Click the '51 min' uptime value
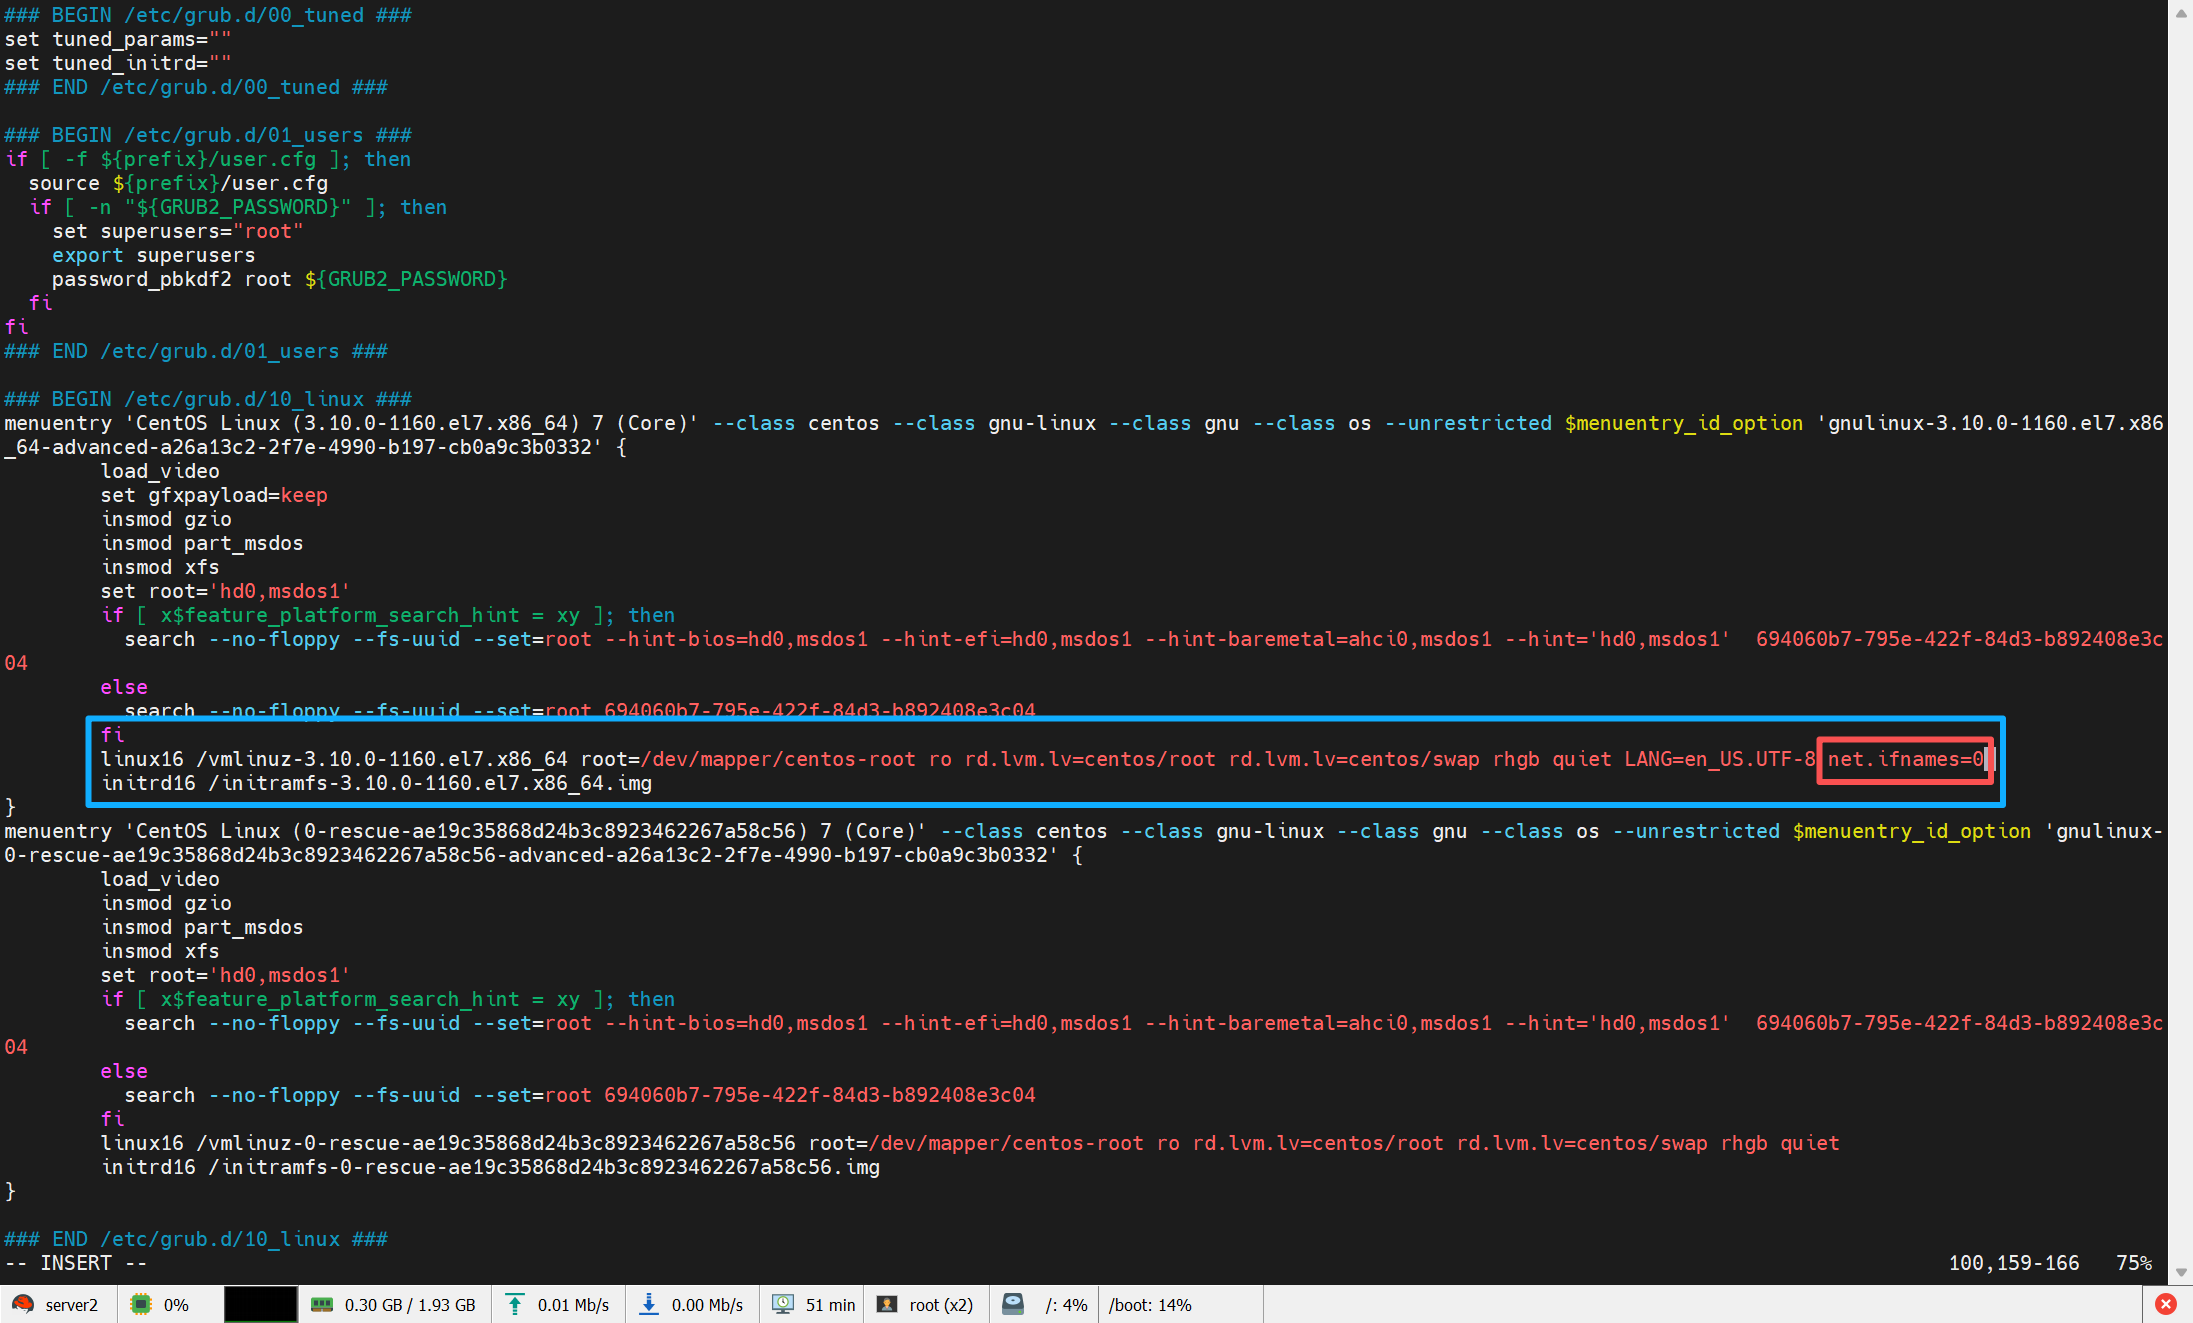The width and height of the screenshot is (2193, 1323). (x=830, y=1305)
